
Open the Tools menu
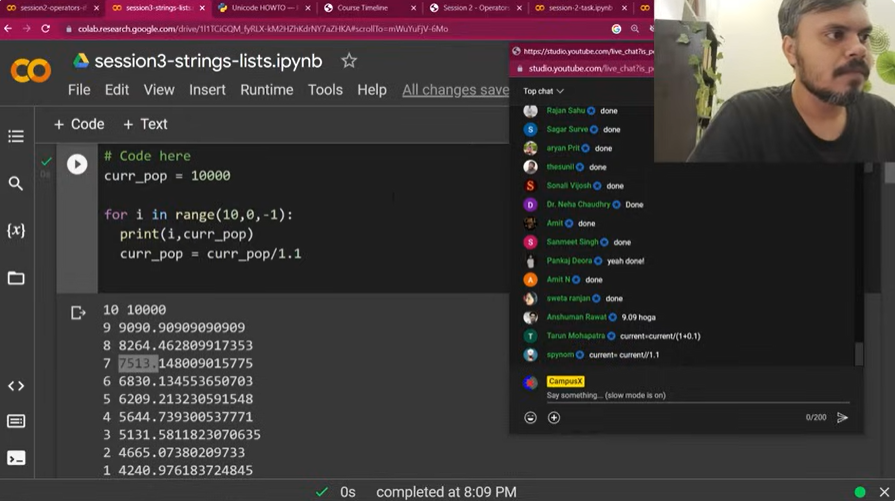pos(325,90)
